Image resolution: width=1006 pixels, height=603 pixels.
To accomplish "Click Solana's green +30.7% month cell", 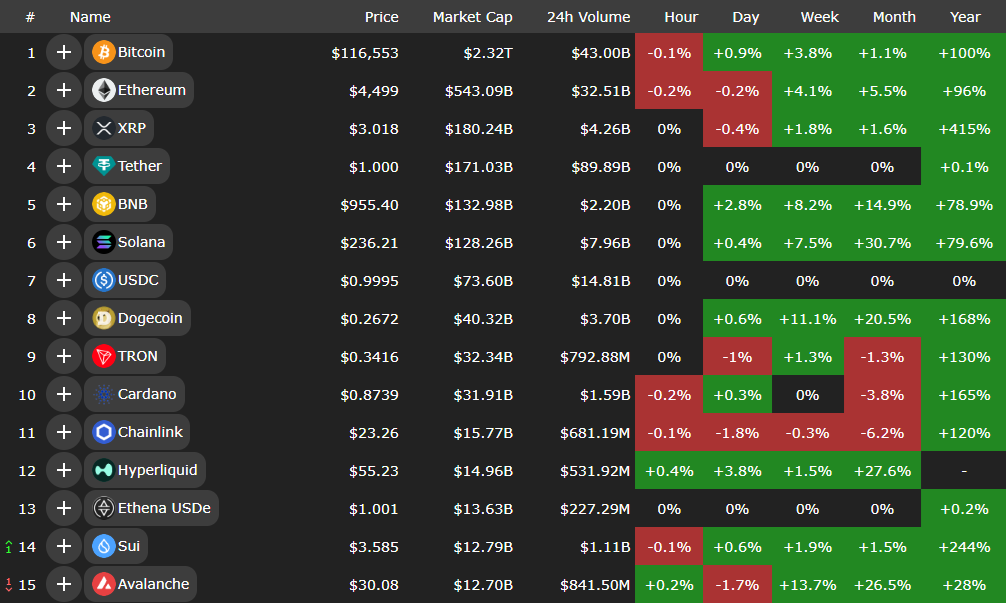I will (882, 242).
